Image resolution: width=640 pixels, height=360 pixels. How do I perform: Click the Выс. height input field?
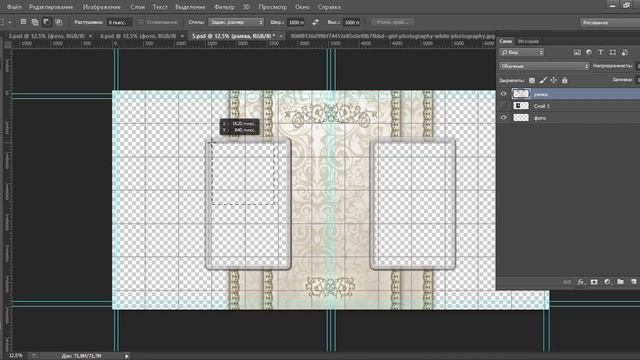point(351,22)
